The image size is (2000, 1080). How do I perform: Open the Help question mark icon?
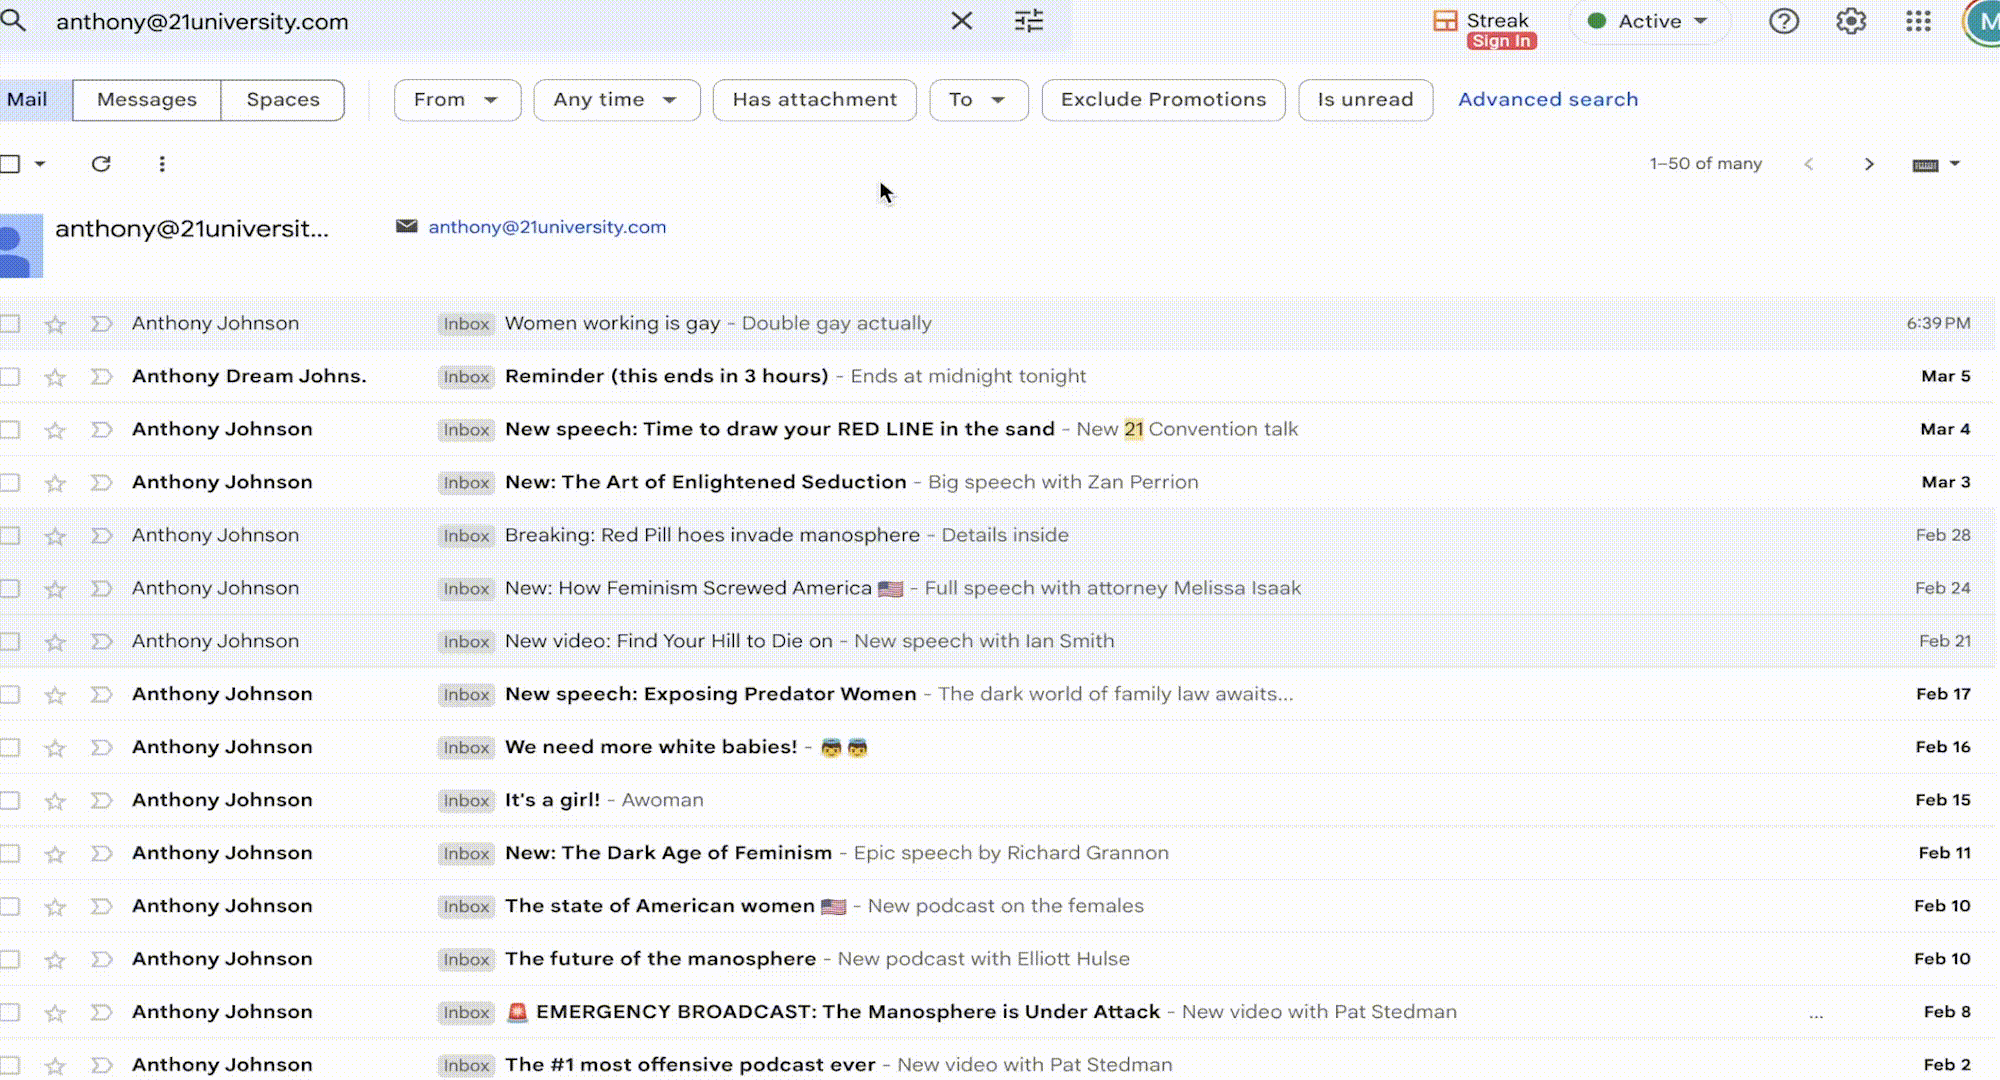pyautogui.click(x=1784, y=21)
